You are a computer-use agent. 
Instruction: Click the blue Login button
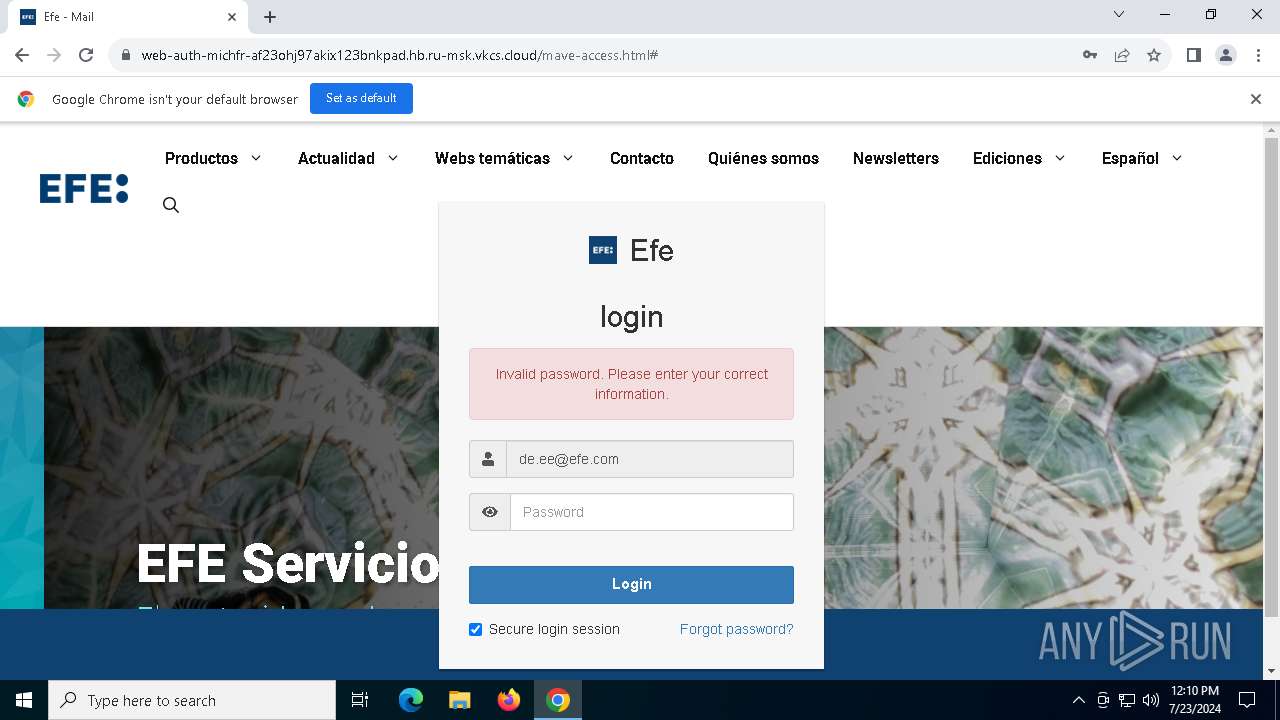pos(631,584)
